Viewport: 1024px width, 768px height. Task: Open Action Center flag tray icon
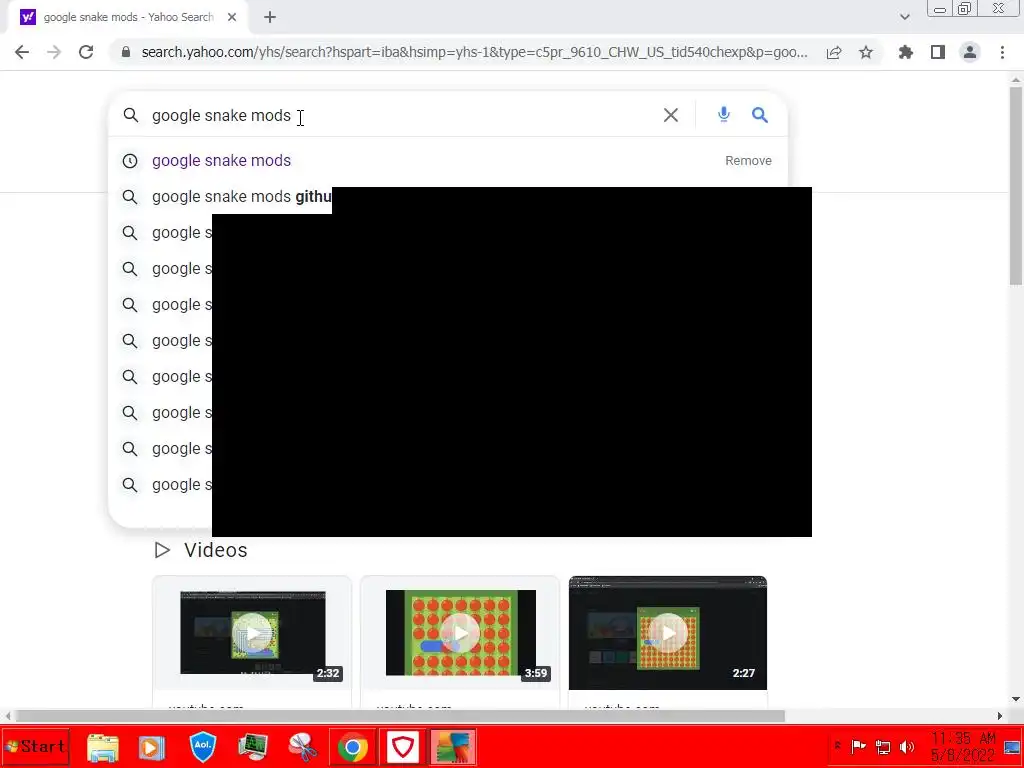[x=859, y=746]
